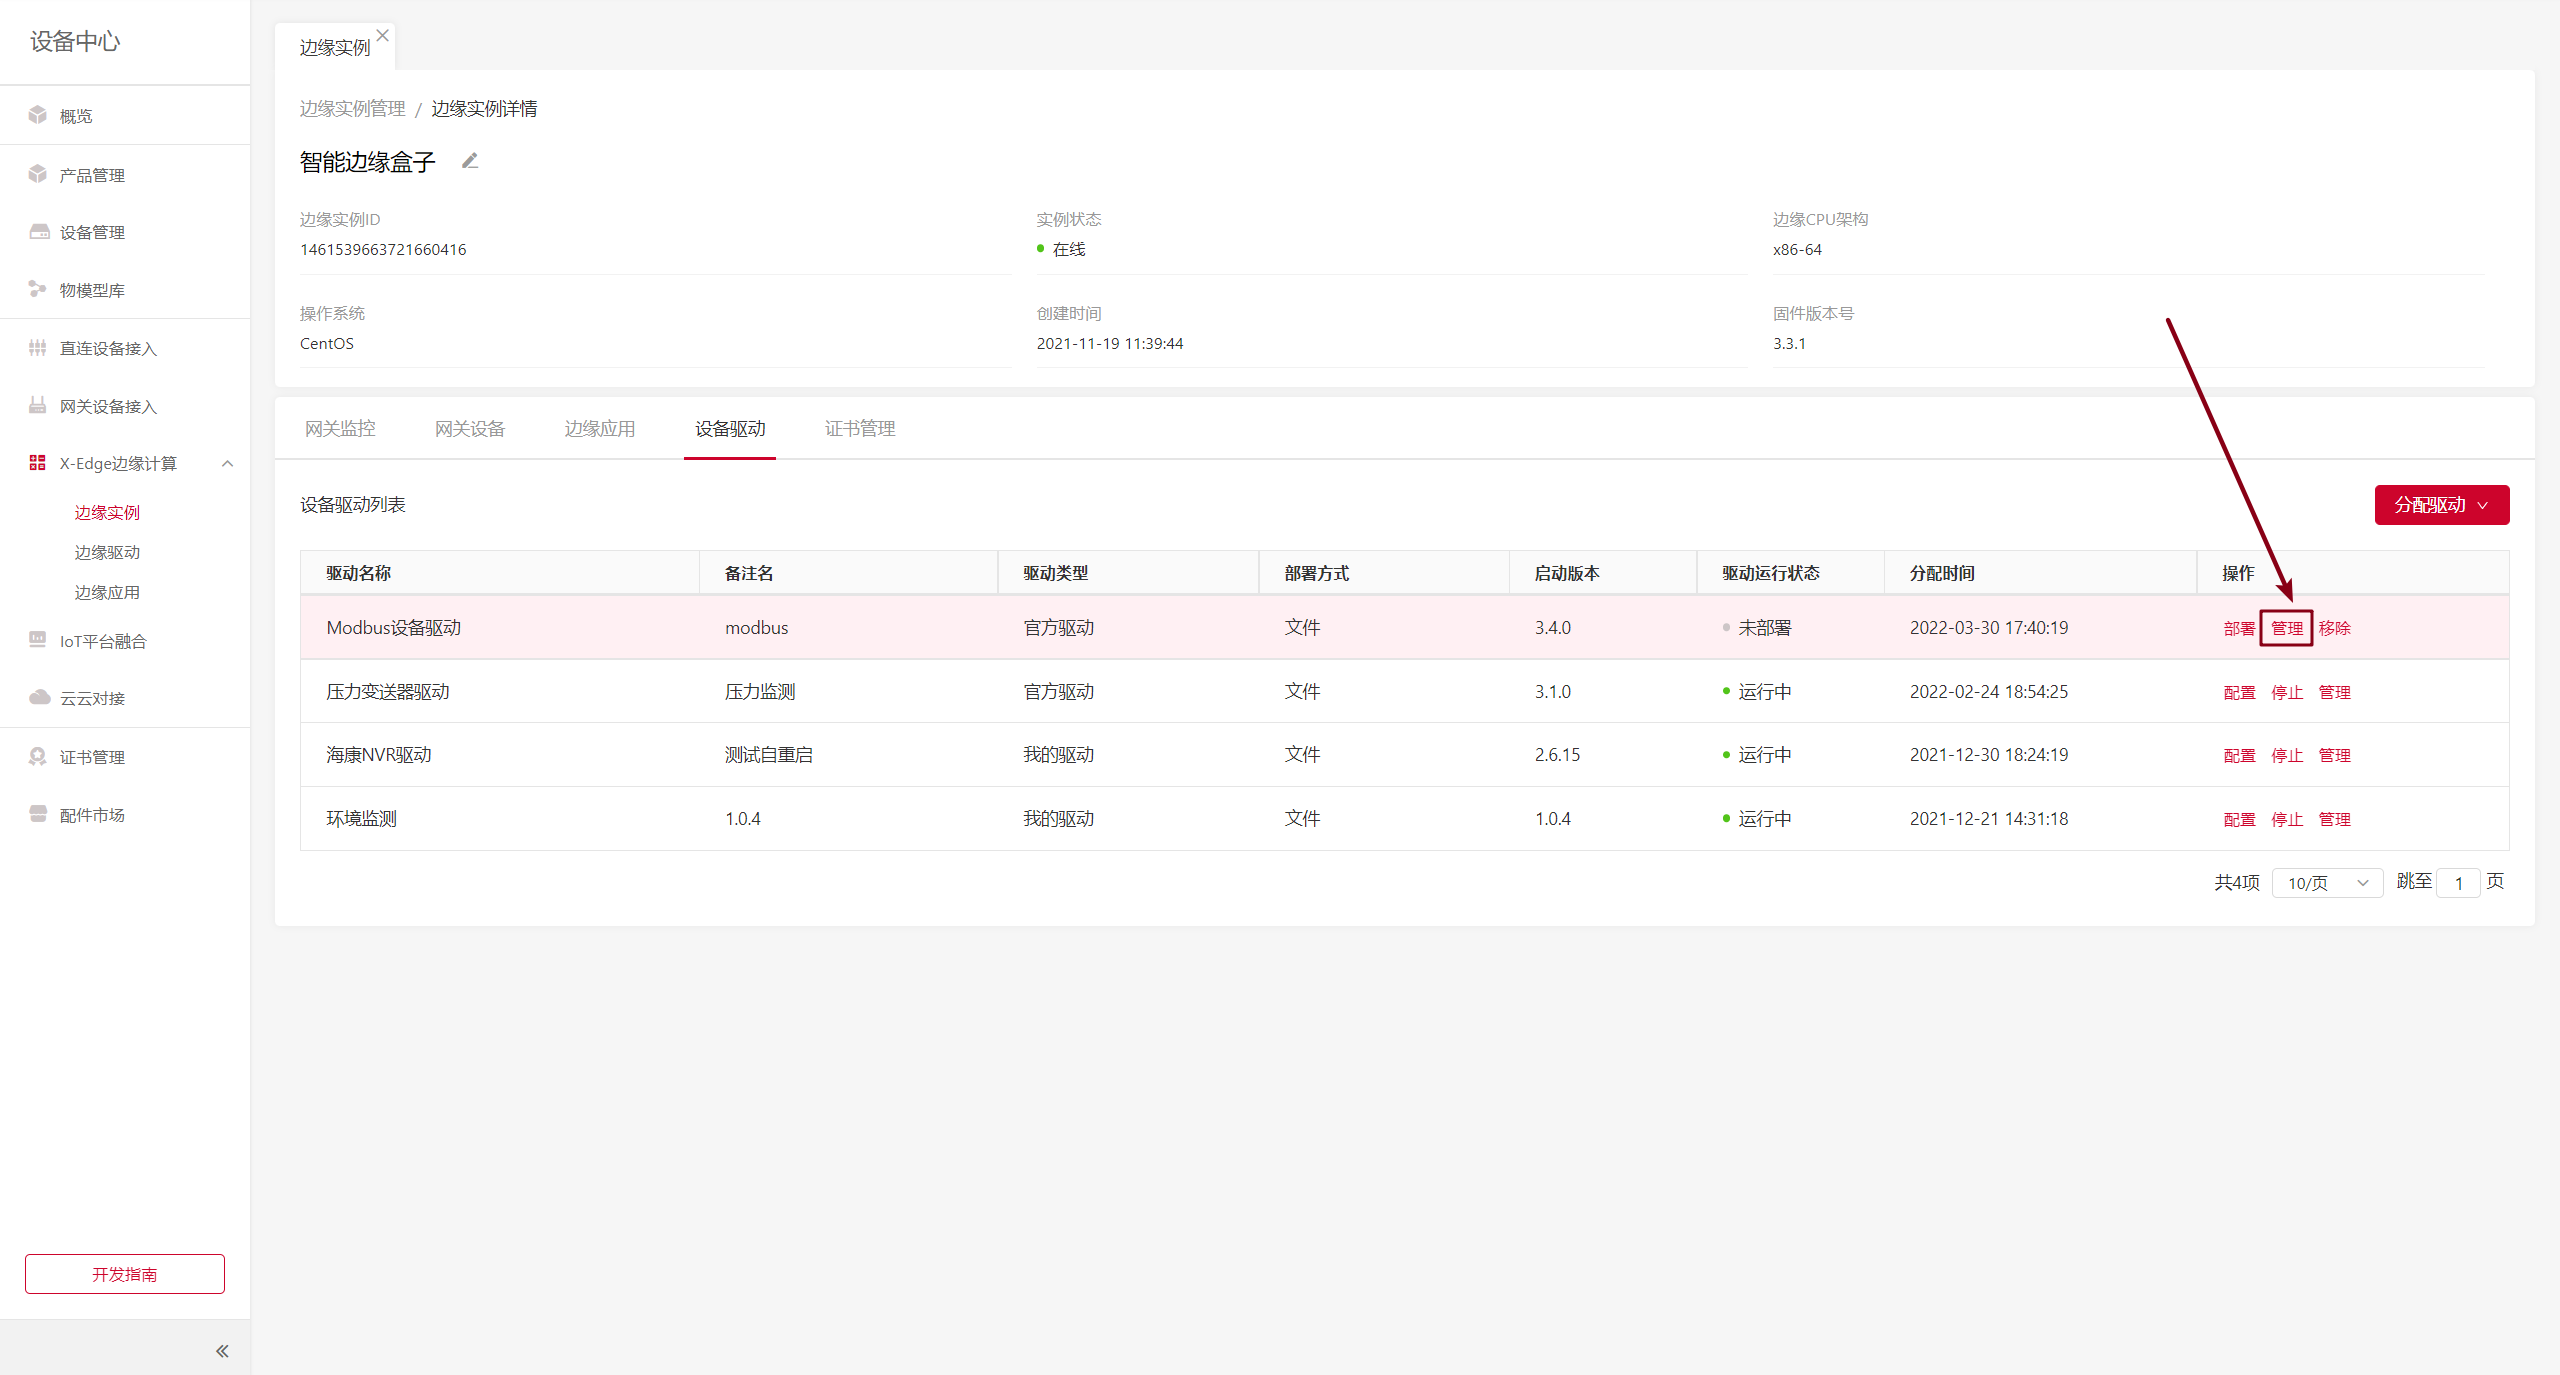Switch to the 网关监控 tab
This screenshot has width=2560, height=1375.
tap(340, 429)
